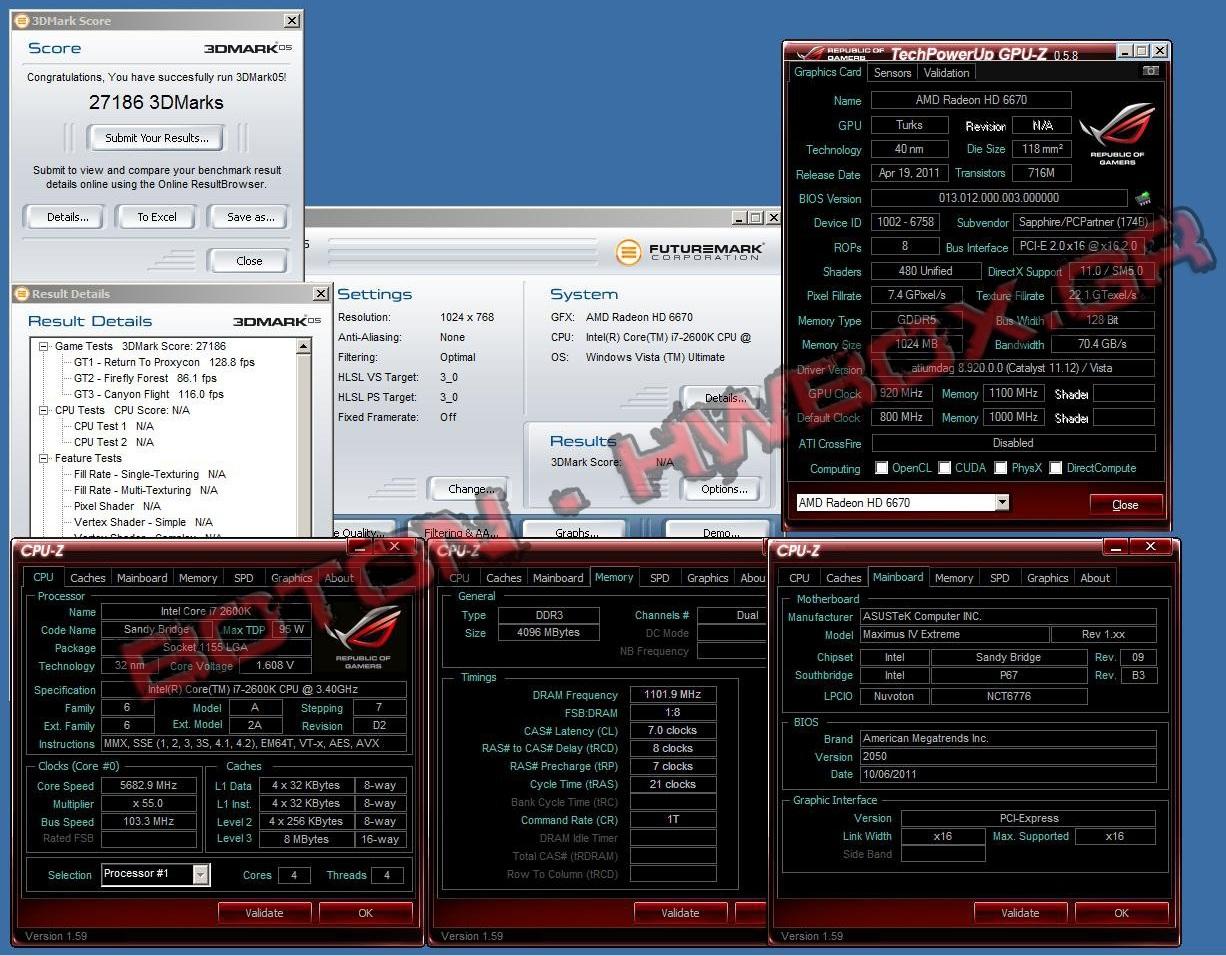Click OK in CPU-Z Motherboard window
The height and width of the screenshot is (956, 1226).
(x=1121, y=912)
